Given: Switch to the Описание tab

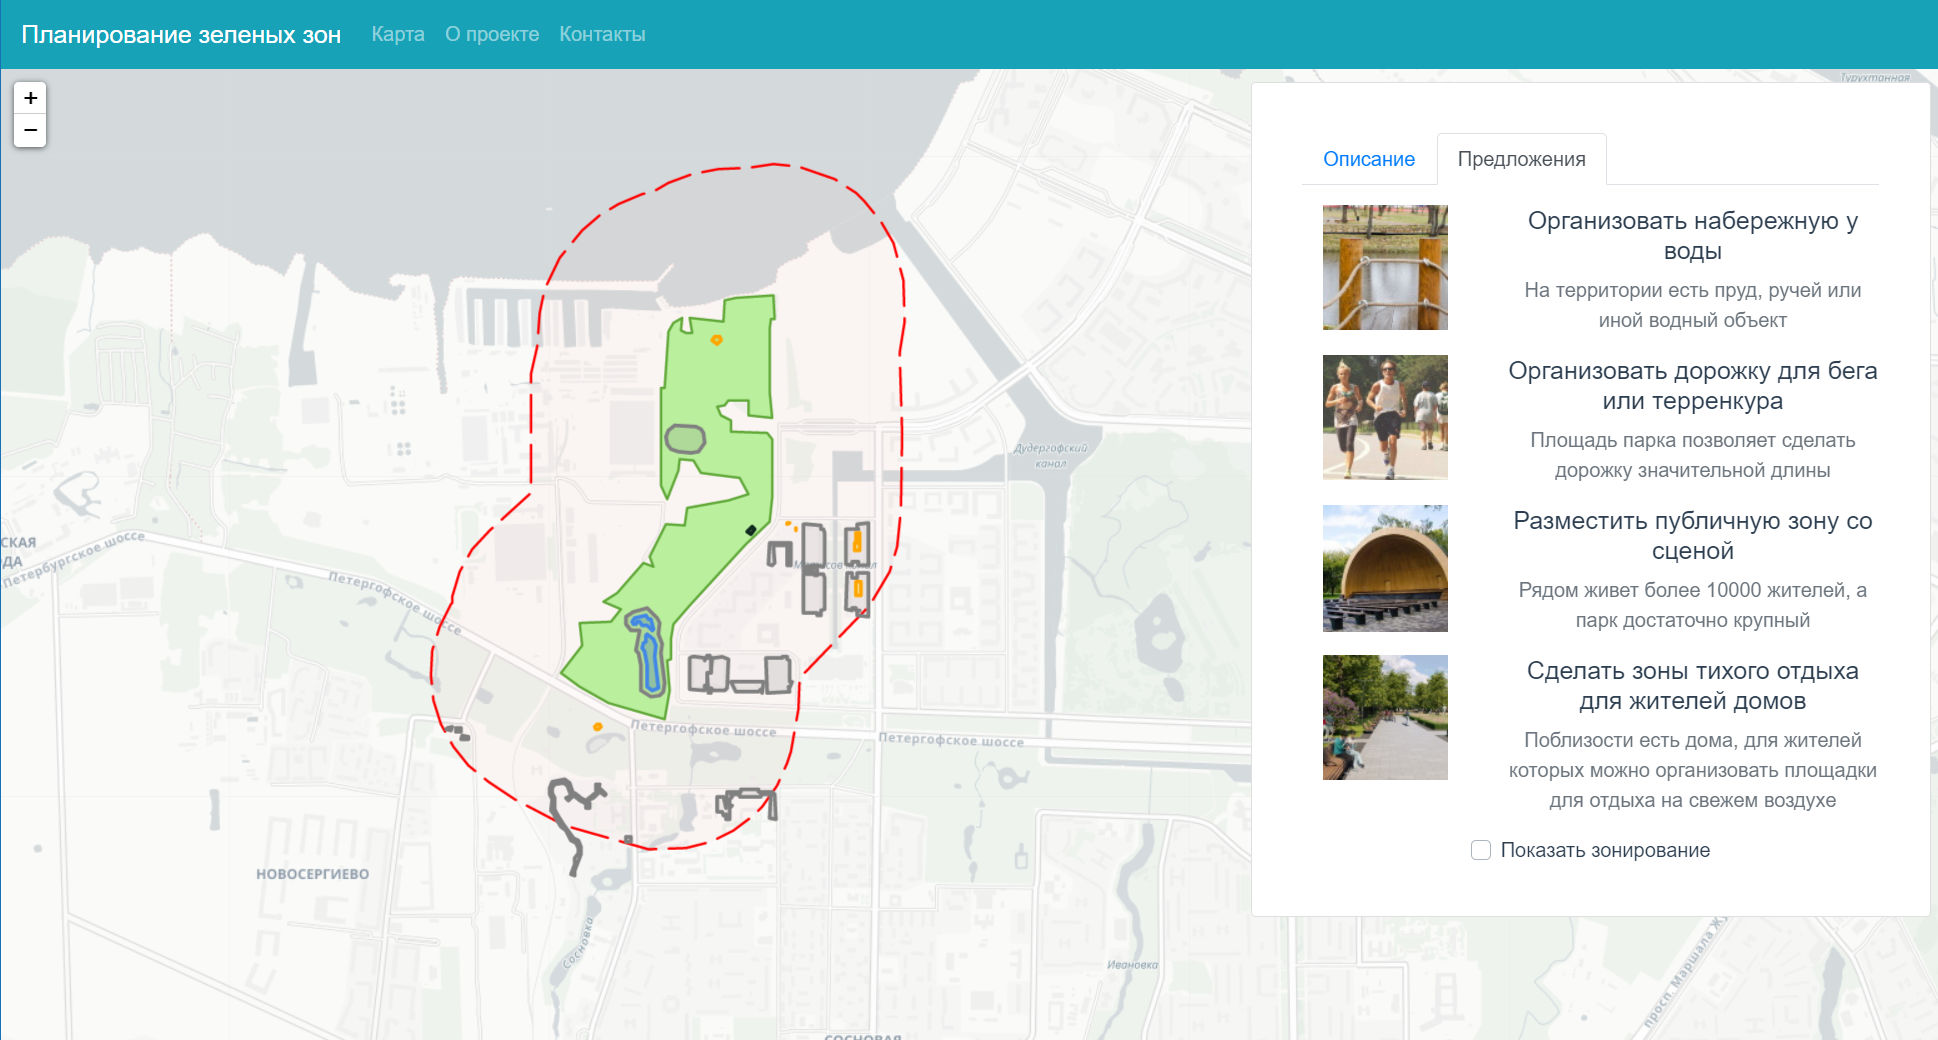Looking at the screenshot, I should click(x=1368, y=159).
